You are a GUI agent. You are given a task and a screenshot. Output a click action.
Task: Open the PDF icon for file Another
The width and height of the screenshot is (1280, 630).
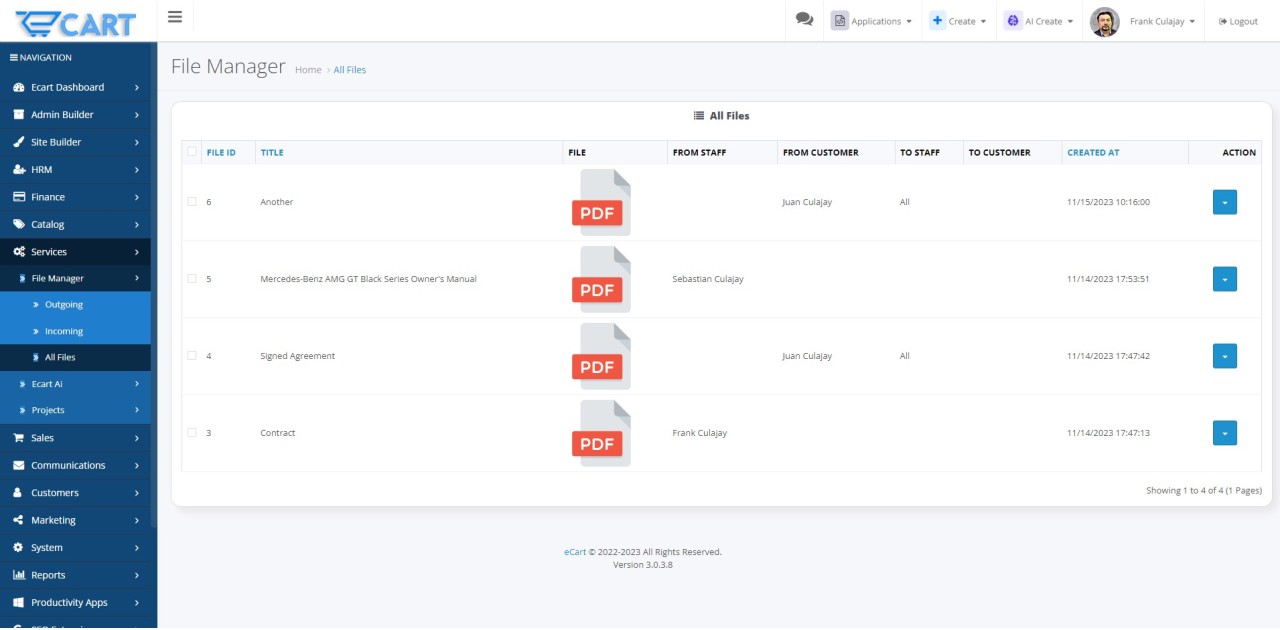point(601,202)
